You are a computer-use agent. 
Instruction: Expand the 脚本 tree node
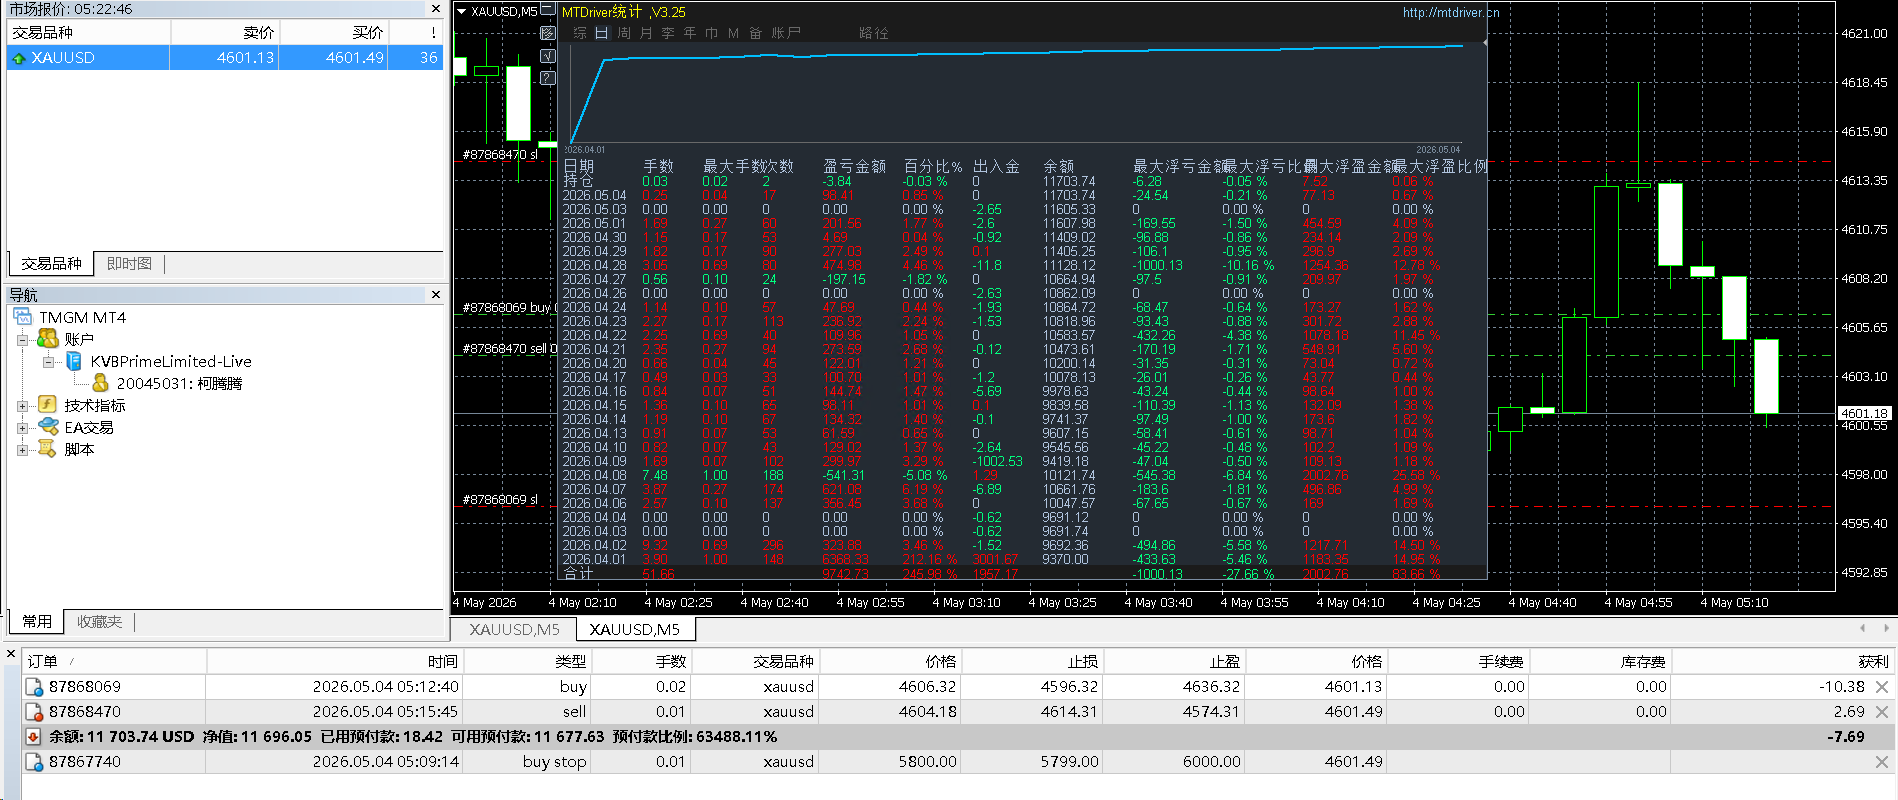(x=22, y=450)
